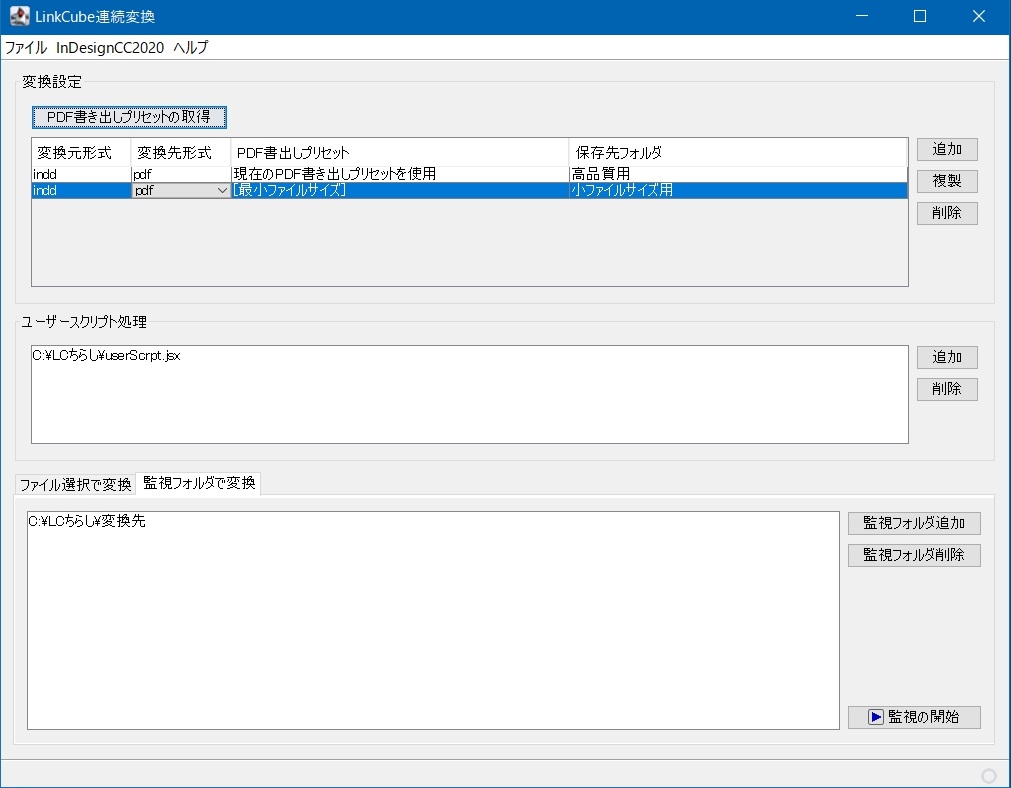Open the ファイル menu
This screenshot has width=1011, height=788.
(x=26, y=48)
